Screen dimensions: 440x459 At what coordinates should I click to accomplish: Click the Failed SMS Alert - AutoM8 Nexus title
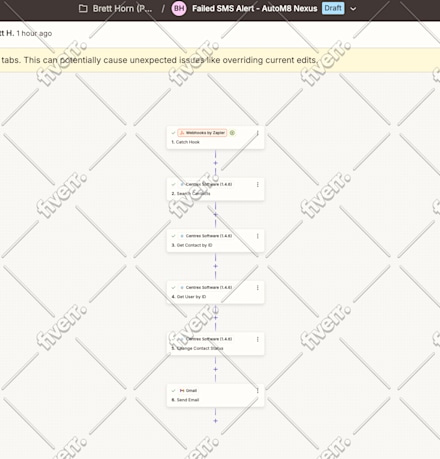click(255, 8)
